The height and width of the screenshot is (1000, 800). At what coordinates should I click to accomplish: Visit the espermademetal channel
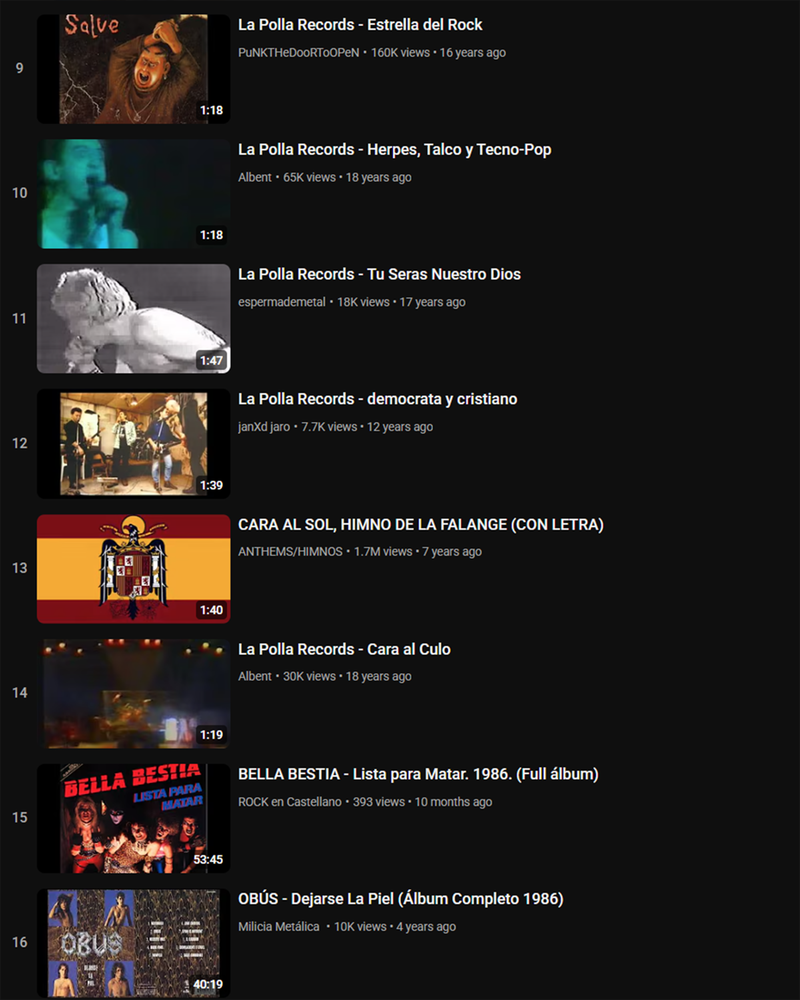[282, 302]
